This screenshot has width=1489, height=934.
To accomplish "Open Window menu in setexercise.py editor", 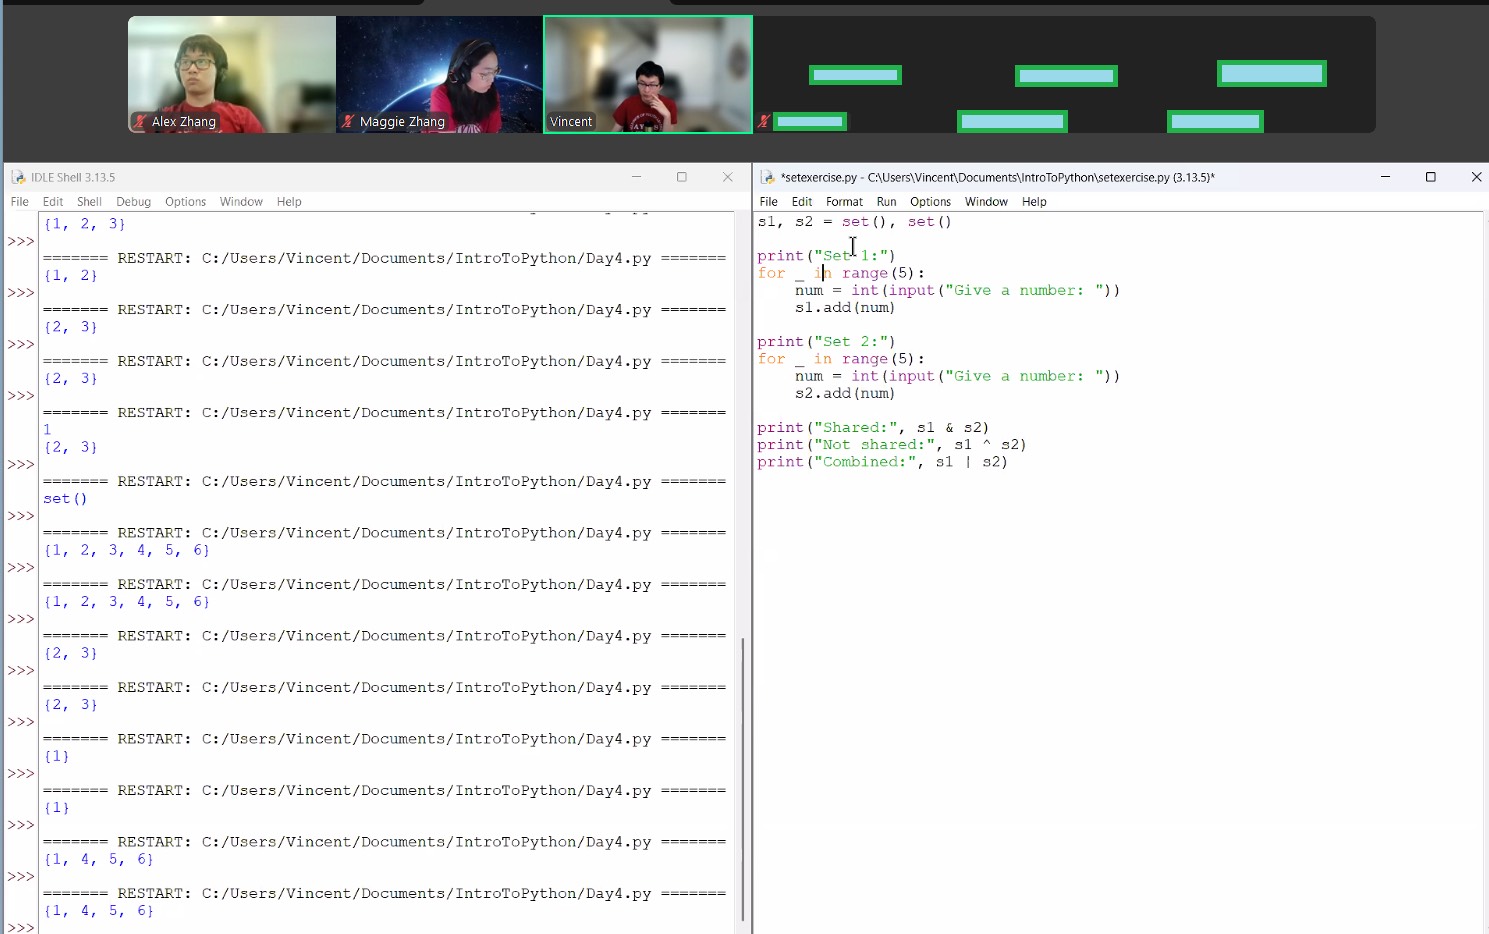I will [986, 202].
